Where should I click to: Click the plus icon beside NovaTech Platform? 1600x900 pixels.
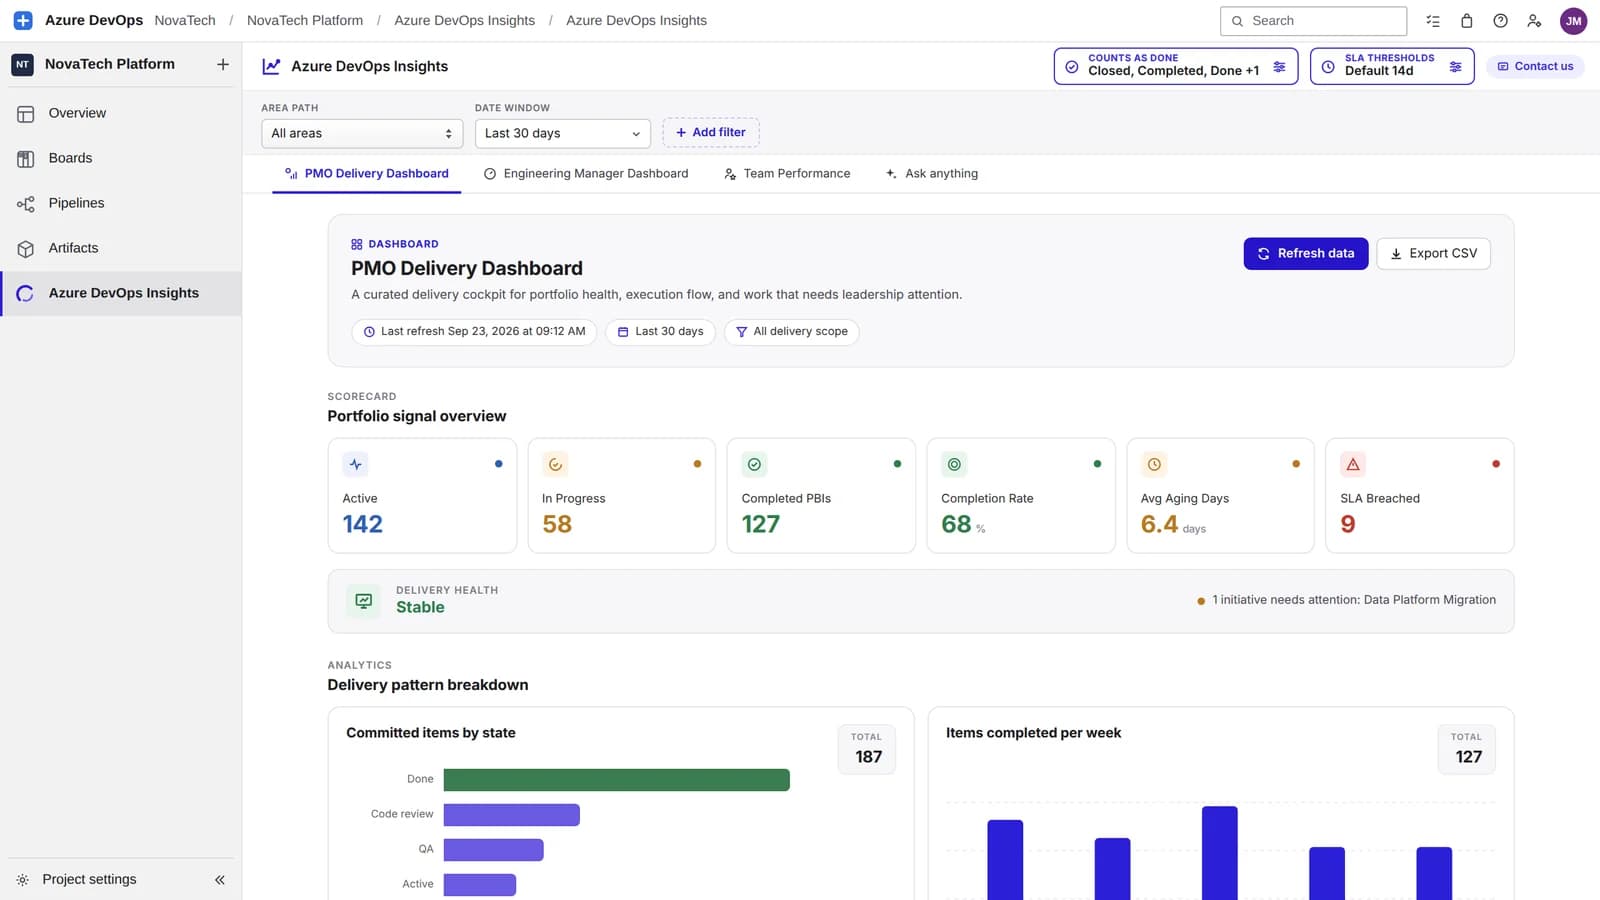click(x=223, y=64)
